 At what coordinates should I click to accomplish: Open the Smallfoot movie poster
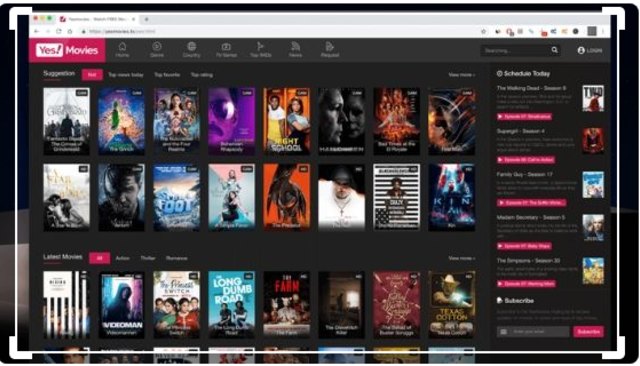point(176,197)
